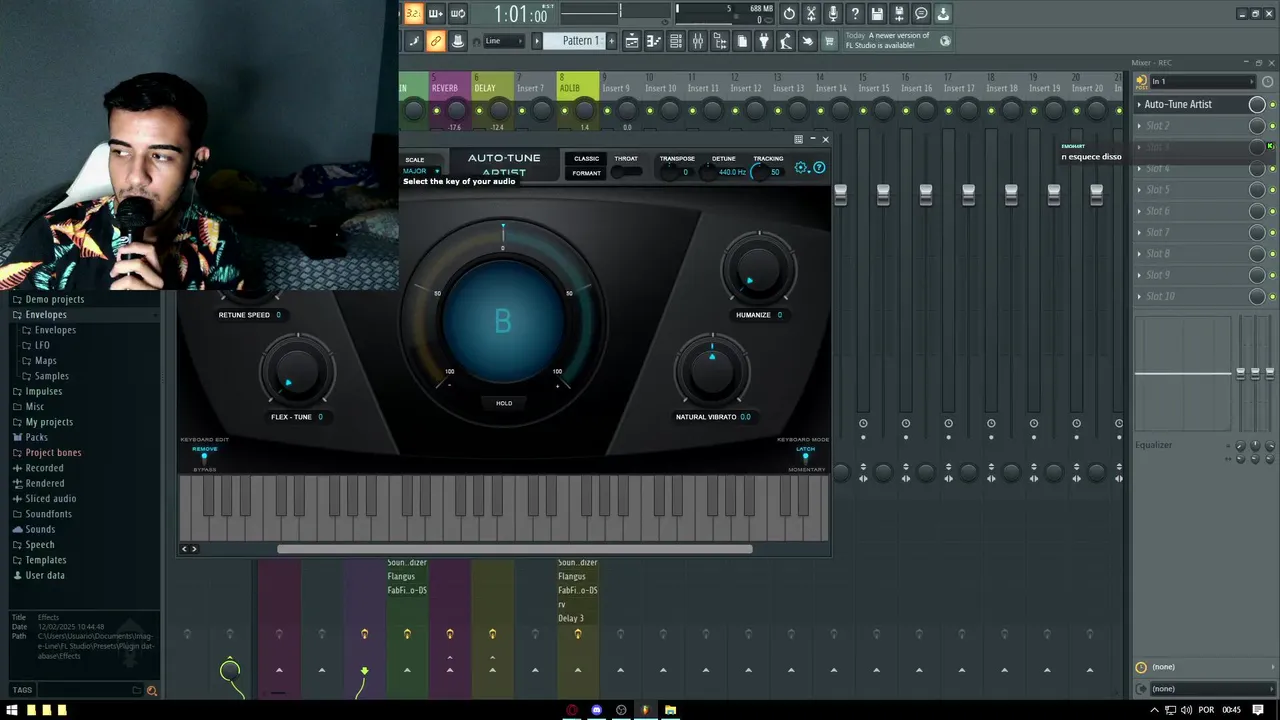Toggle the Throat switch in Auto-Tune
The image size is (1280, 720).
[x=626, y=172]
